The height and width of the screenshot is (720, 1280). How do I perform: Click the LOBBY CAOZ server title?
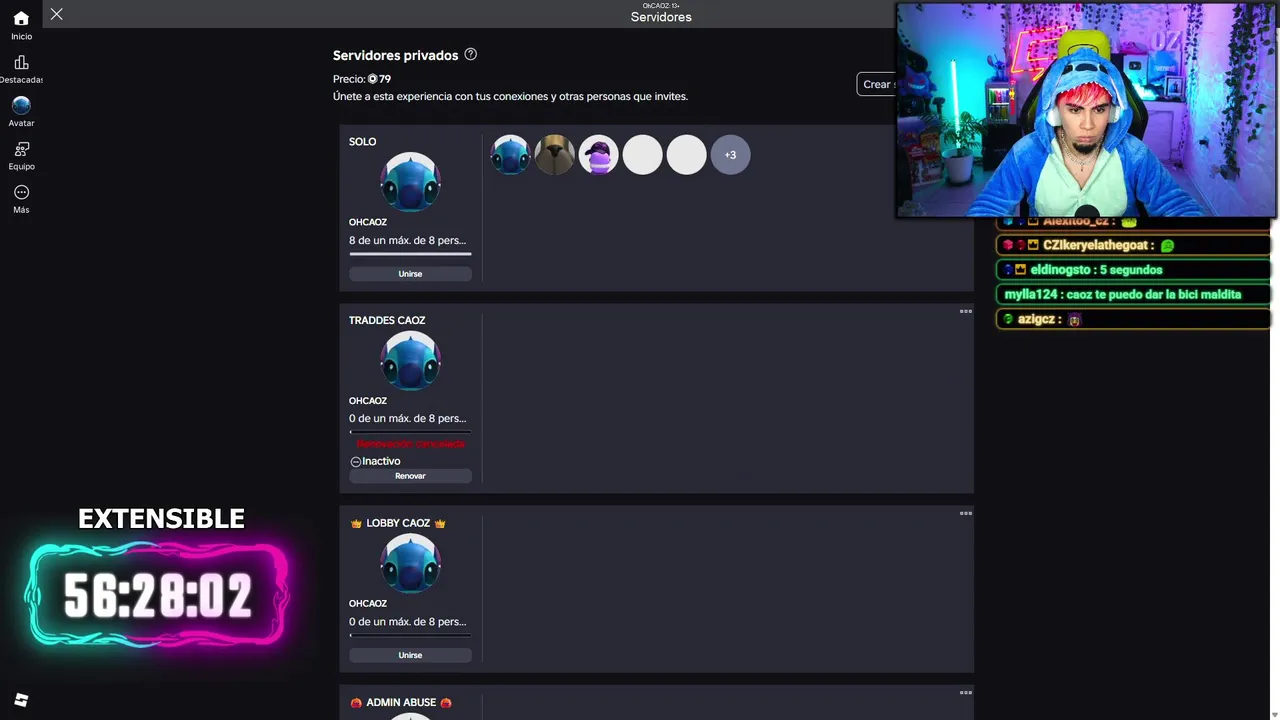click(398, 523)
